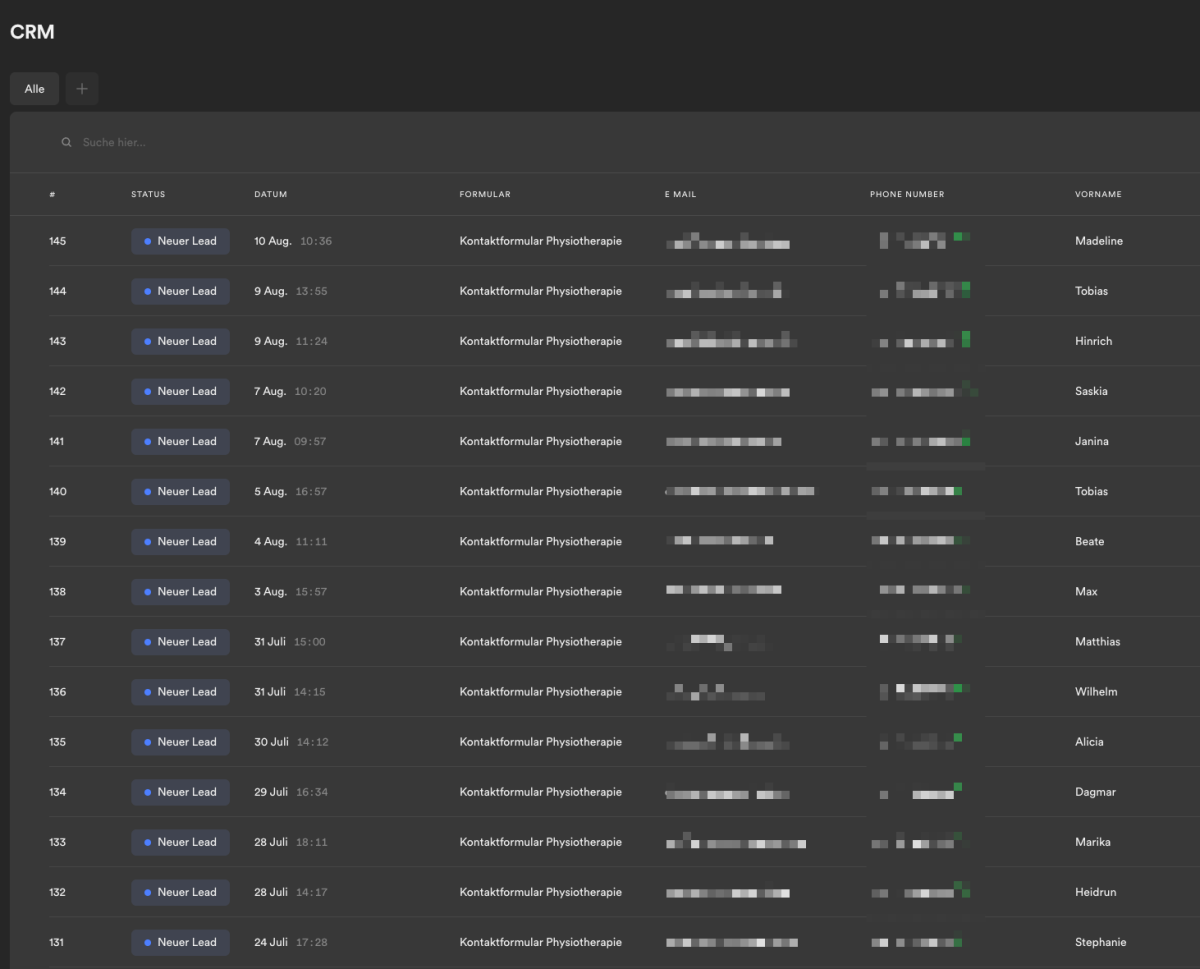
Task: Click date 24 Juli 17:28
Action: [x=290, y=941]
